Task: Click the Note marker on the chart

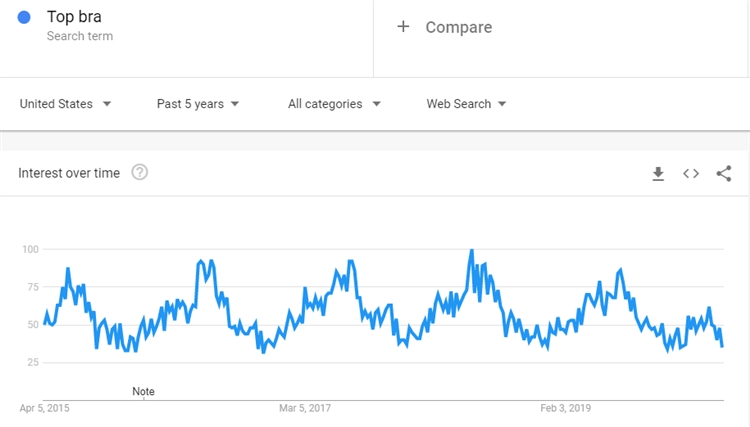Action: (143, 391)
